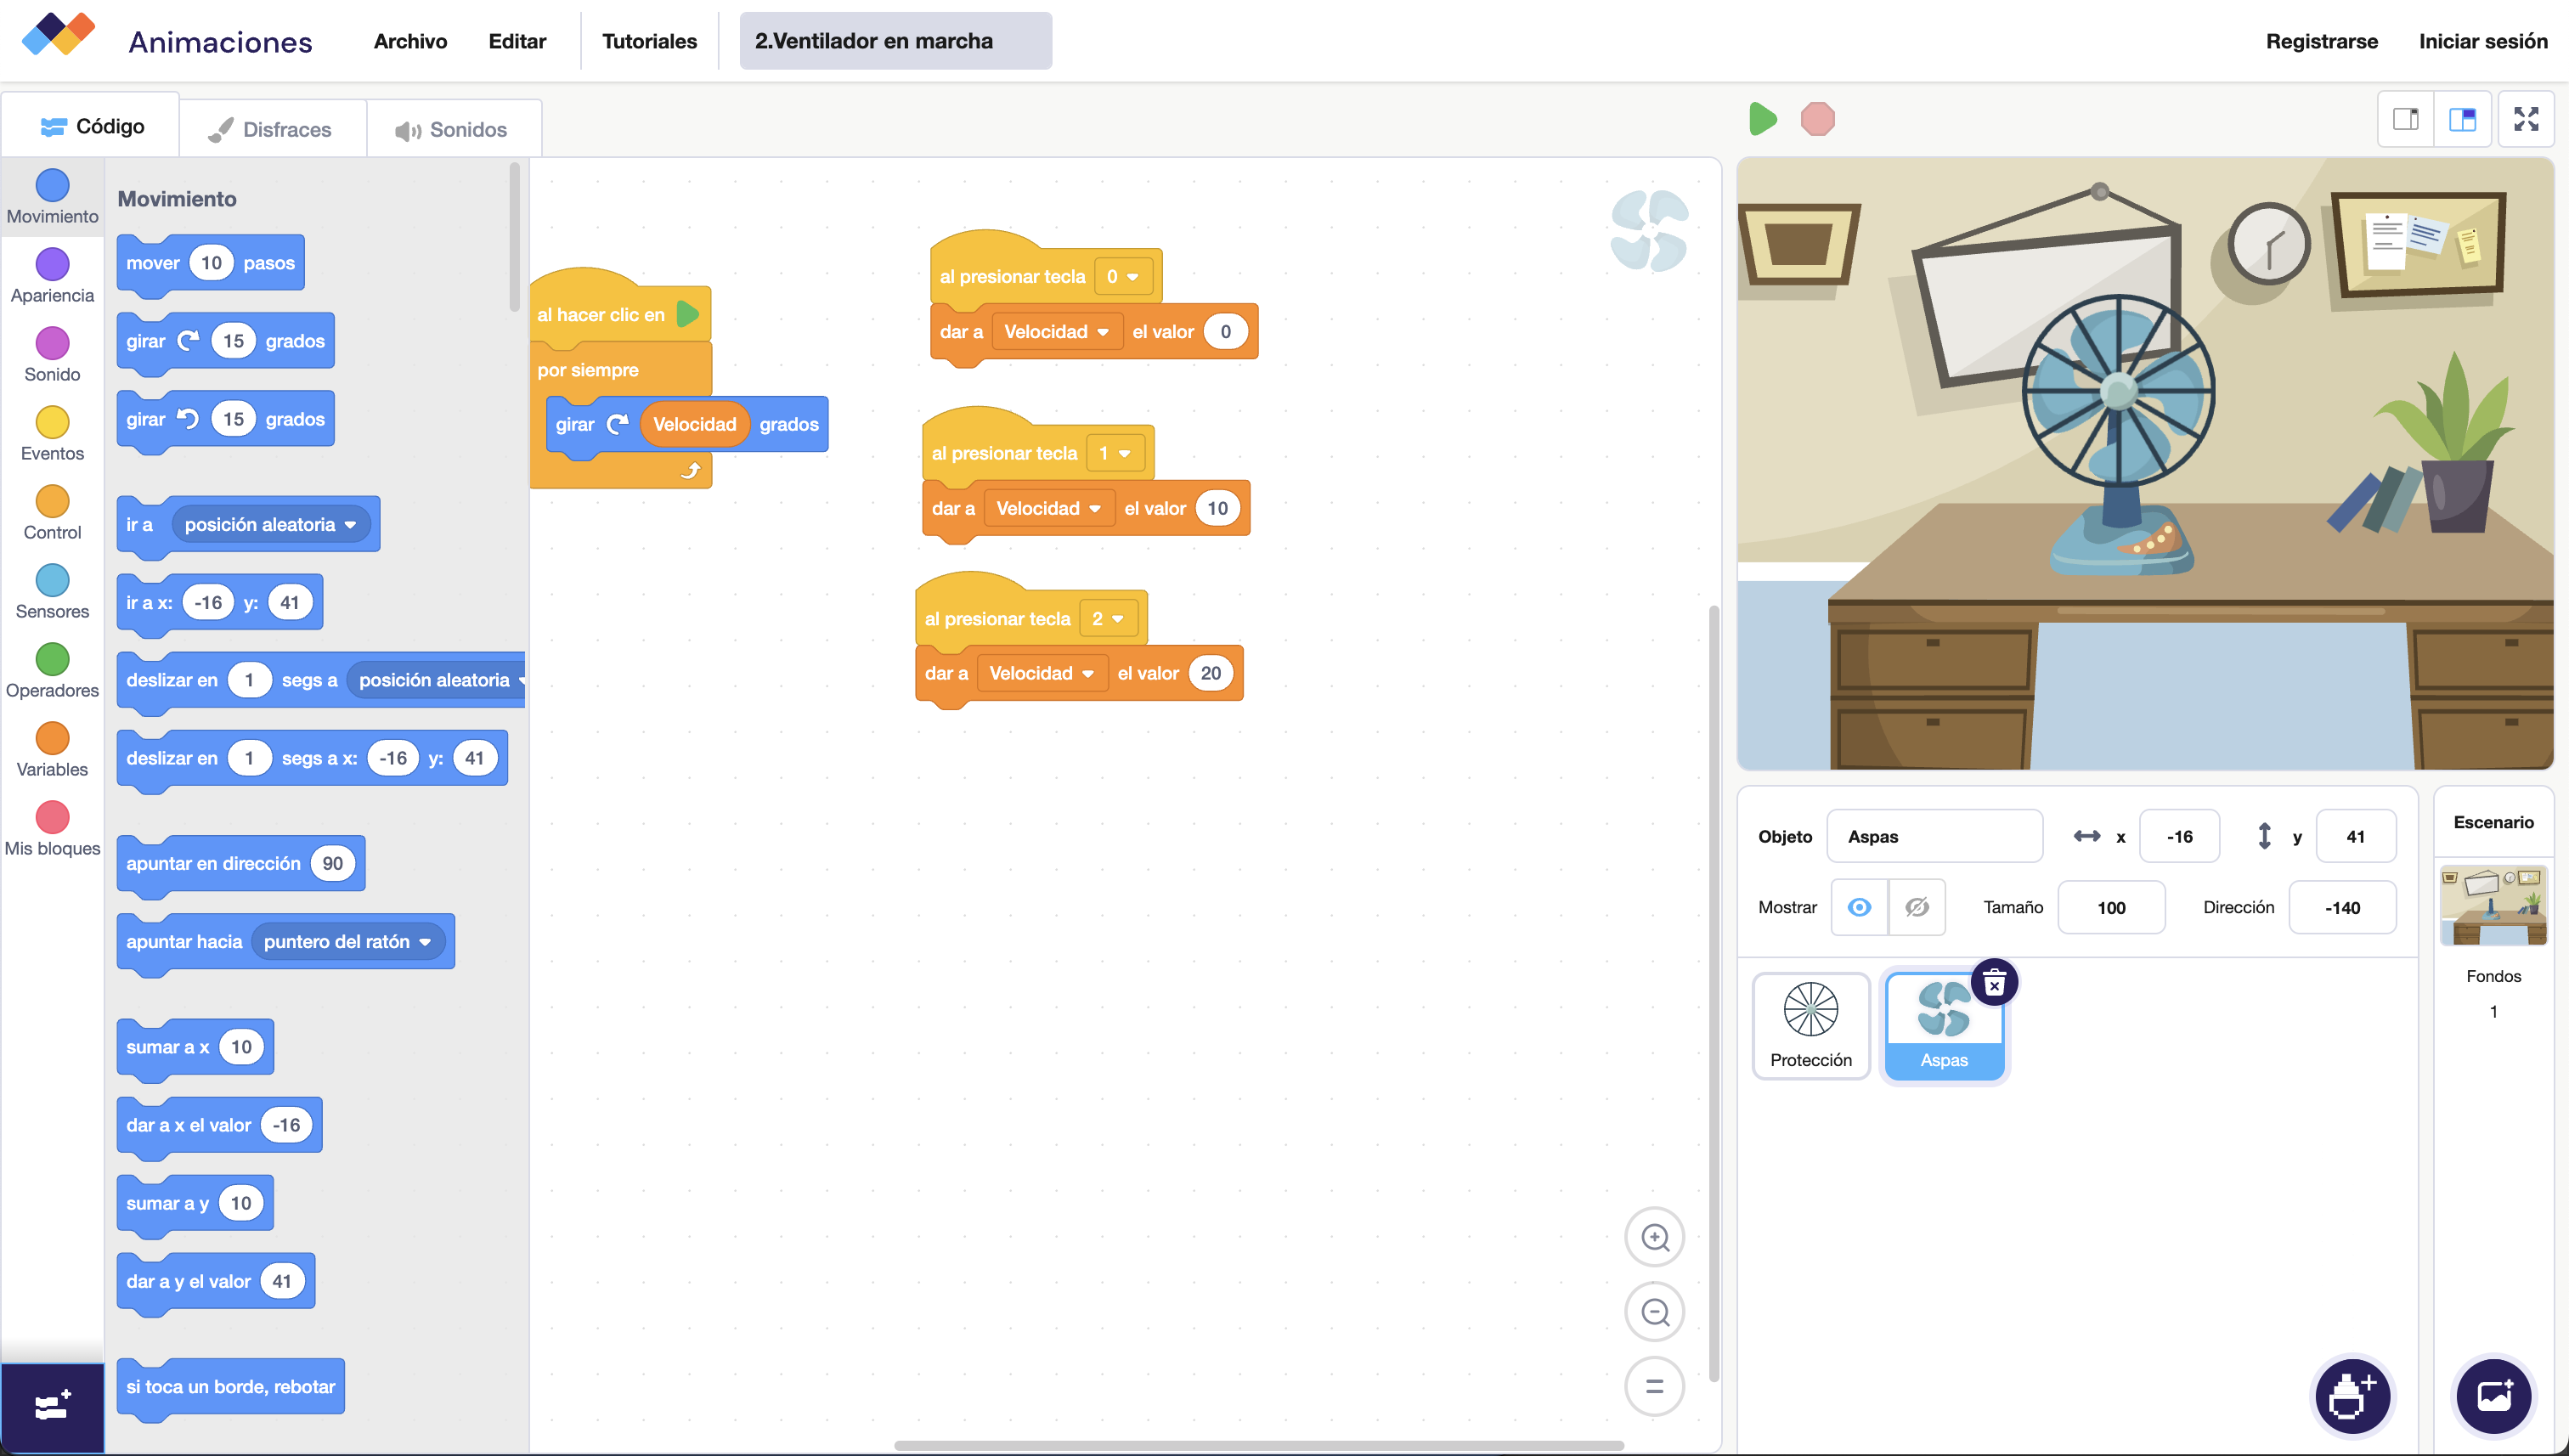This screenshot has width=2569, height=1456.
Task: Select the Variables category circle
Action: [52, 739]
